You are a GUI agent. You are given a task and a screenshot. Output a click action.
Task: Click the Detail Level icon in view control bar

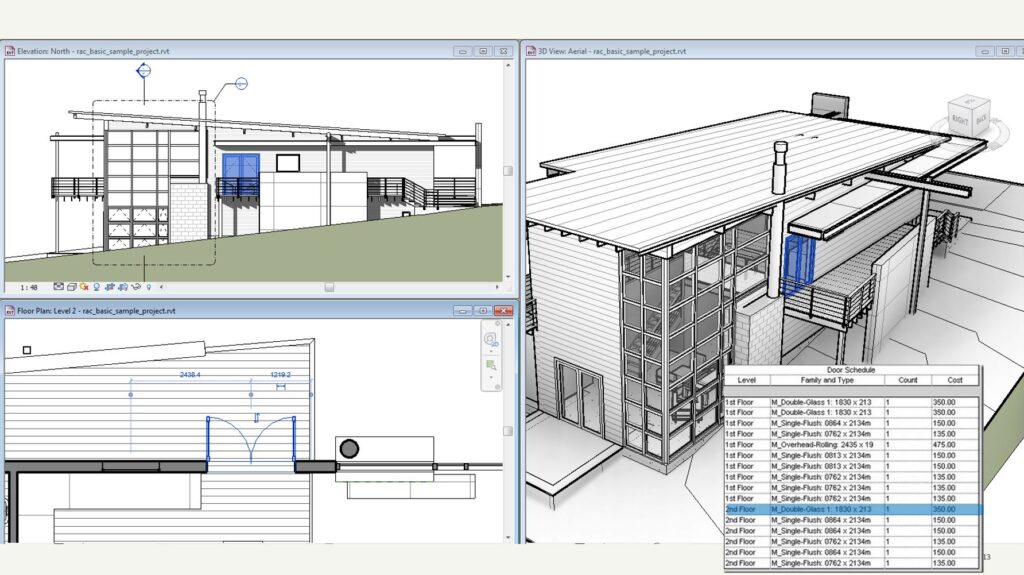tap(59, 287)
